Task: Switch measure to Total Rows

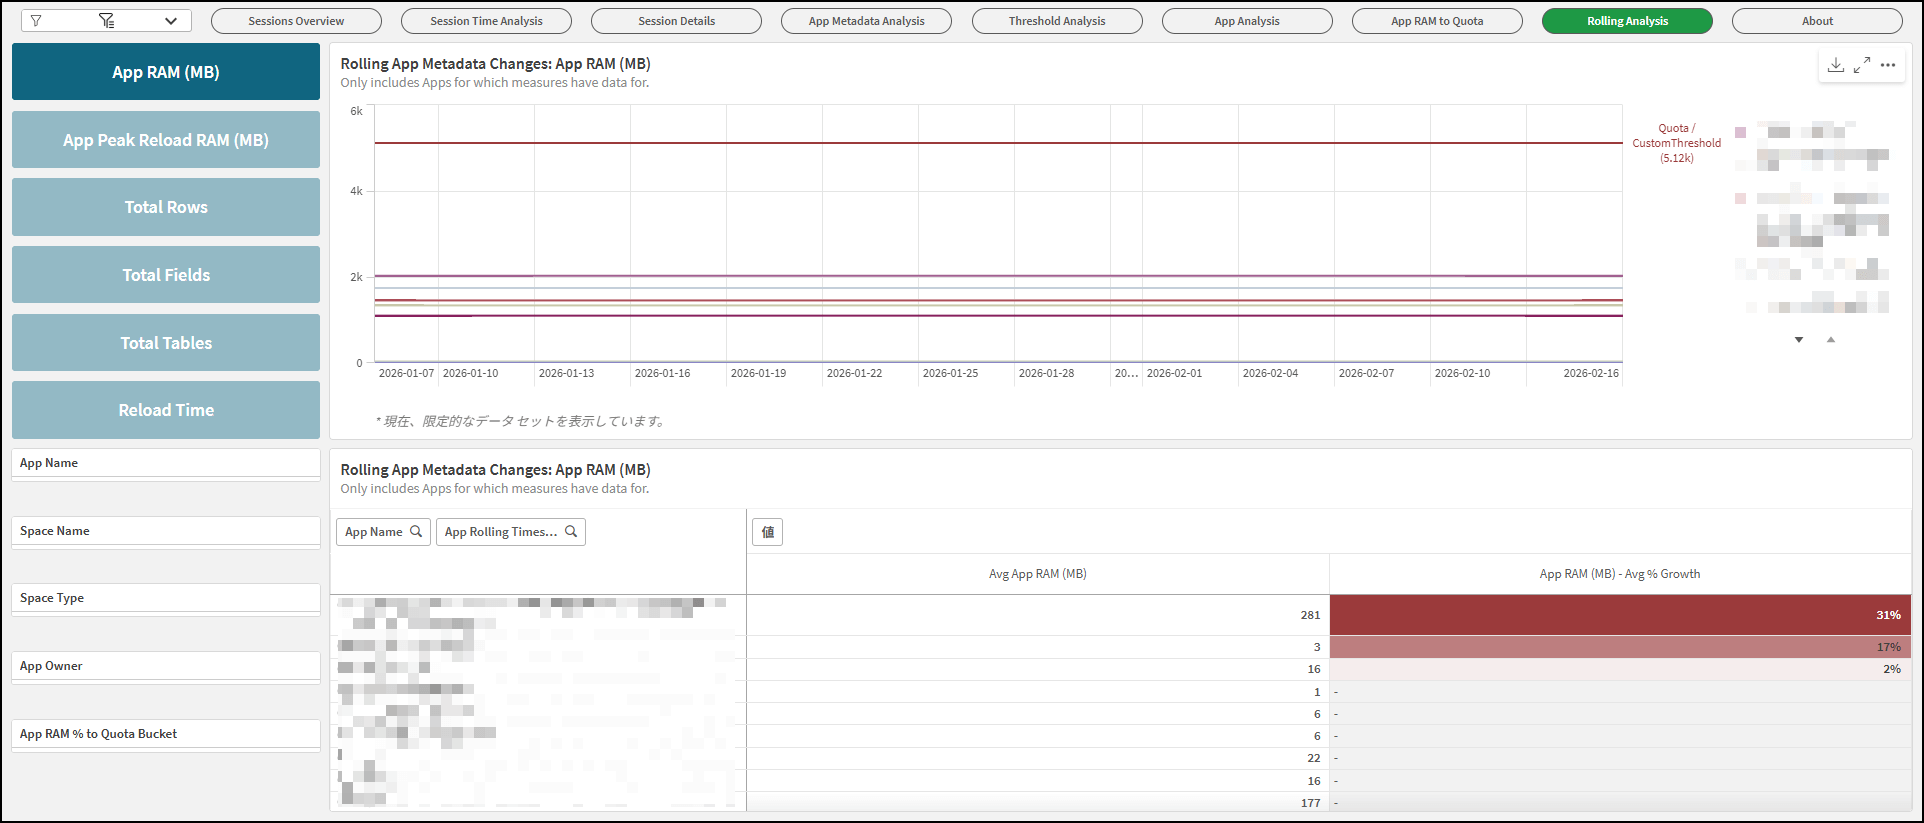Action: (x=166, y=207)
